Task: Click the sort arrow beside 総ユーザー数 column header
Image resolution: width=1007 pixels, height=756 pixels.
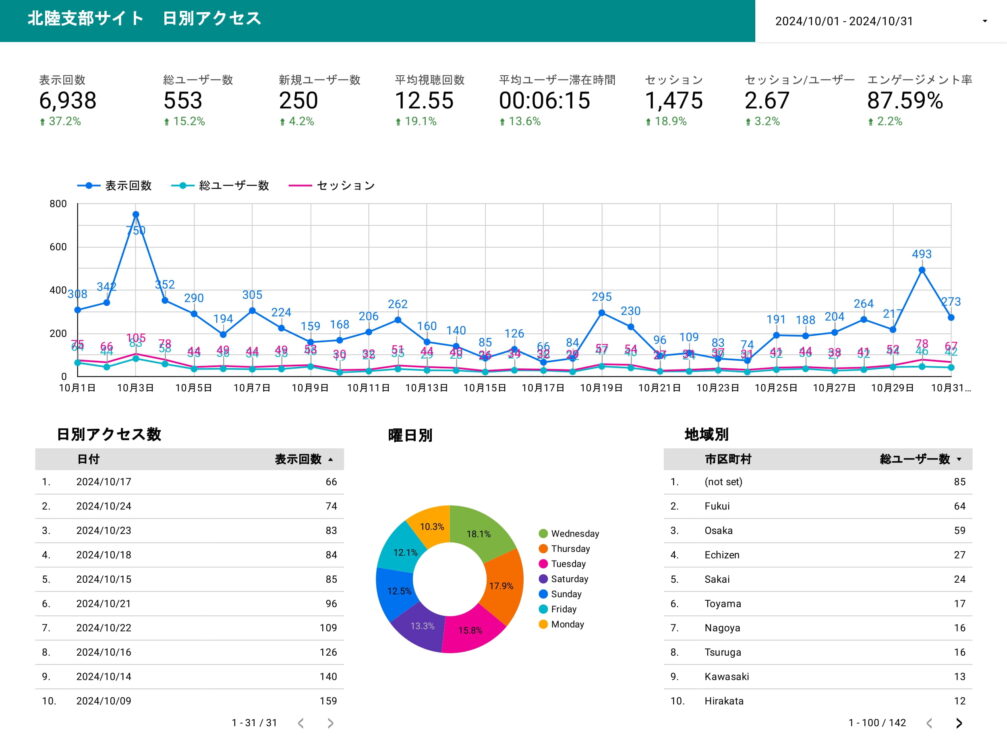Action: coord(959,460)
